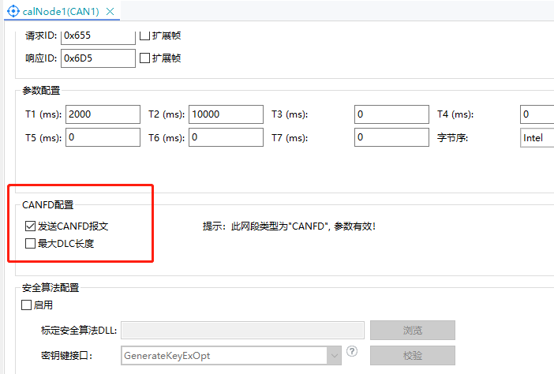Click the 校验 verify button
The width and height of the screenshot is (554, 374).
coord(412,356)
